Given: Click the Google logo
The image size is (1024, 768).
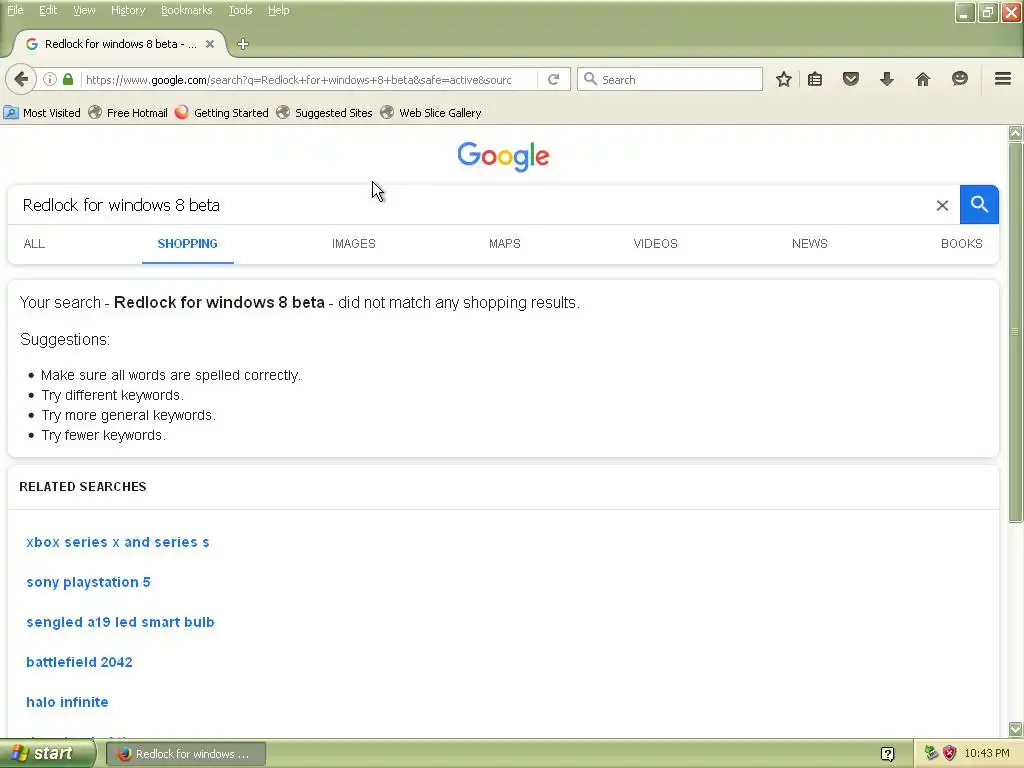Looking at the screenshot, I should (504, 156).
